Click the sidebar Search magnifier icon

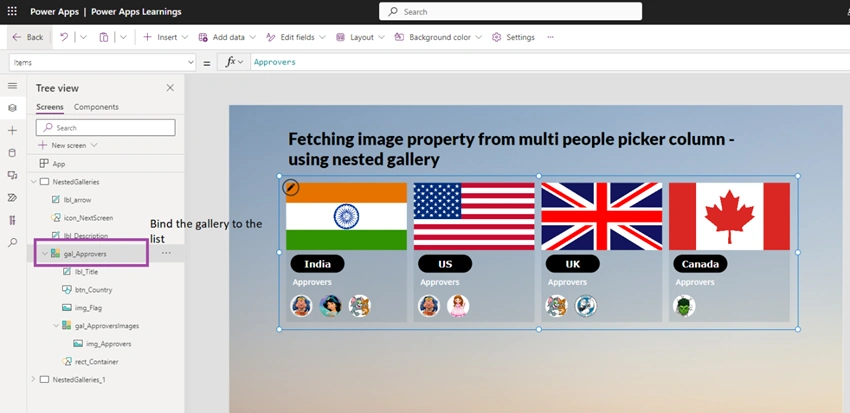12,242
